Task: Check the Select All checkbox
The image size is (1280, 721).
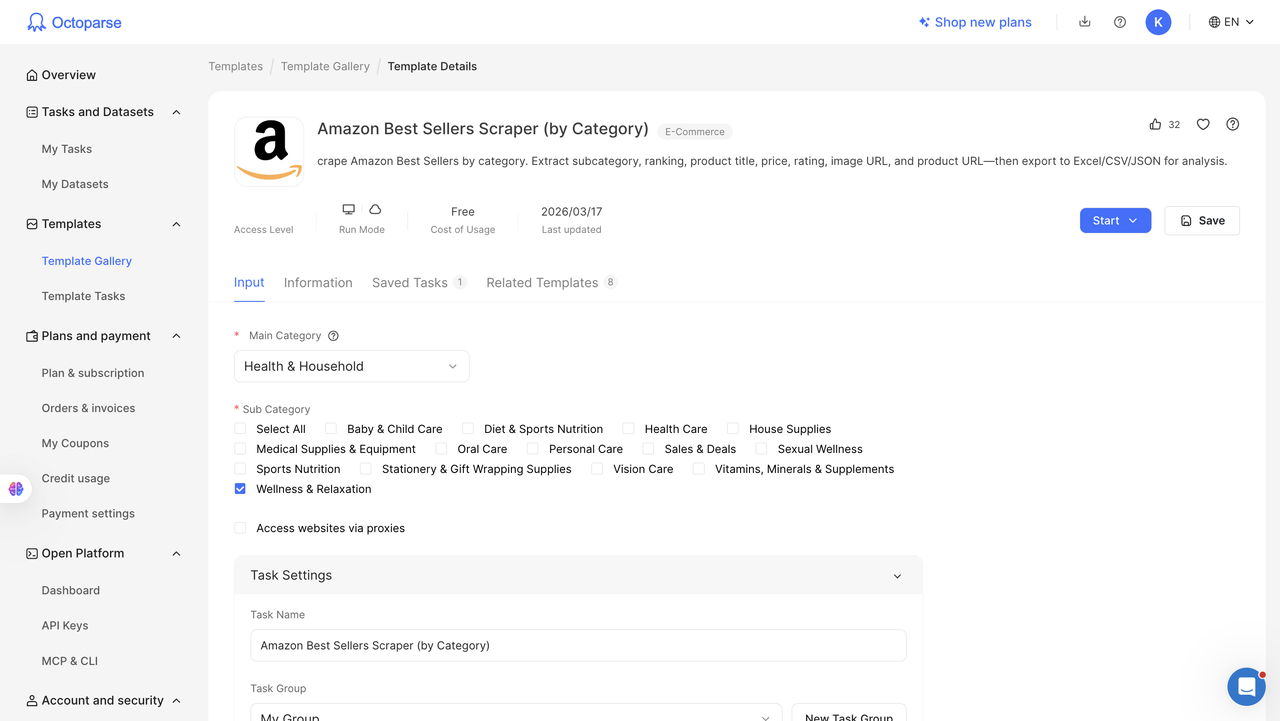Action: (x=240, y=429)
